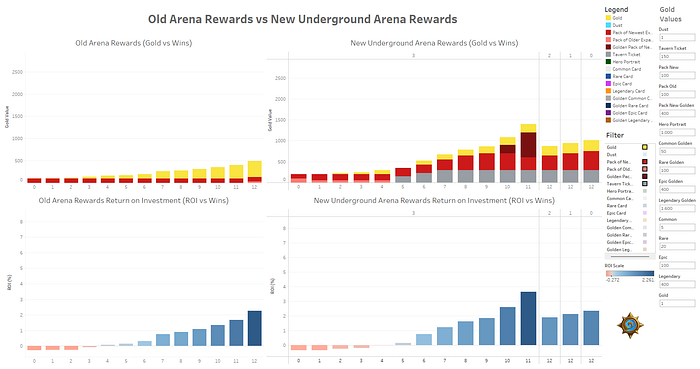Click the gray Tavern Ticket legend swatch
Image resolution: width=700 pixels, height=369 pixels.
pyautogui.click(x=608, y=54)
